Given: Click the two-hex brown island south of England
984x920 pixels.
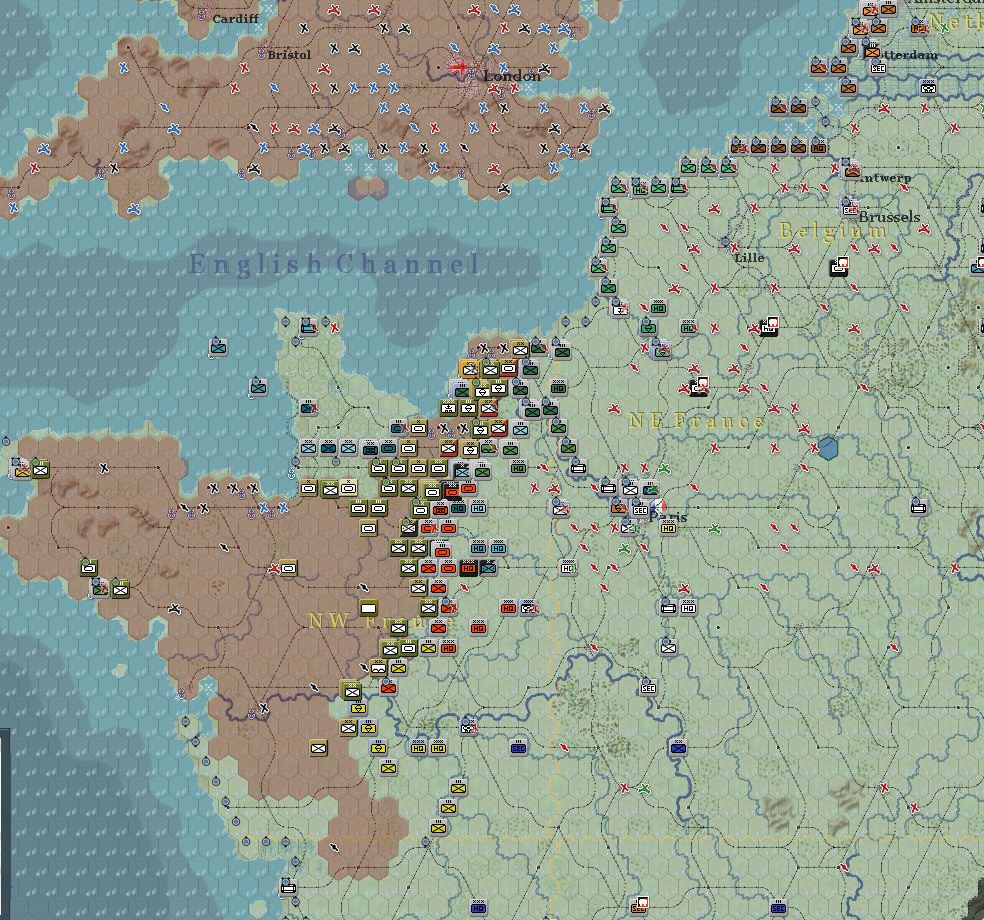Looking at the screenshot, I should pyautogui.click(x=369, y=187).
